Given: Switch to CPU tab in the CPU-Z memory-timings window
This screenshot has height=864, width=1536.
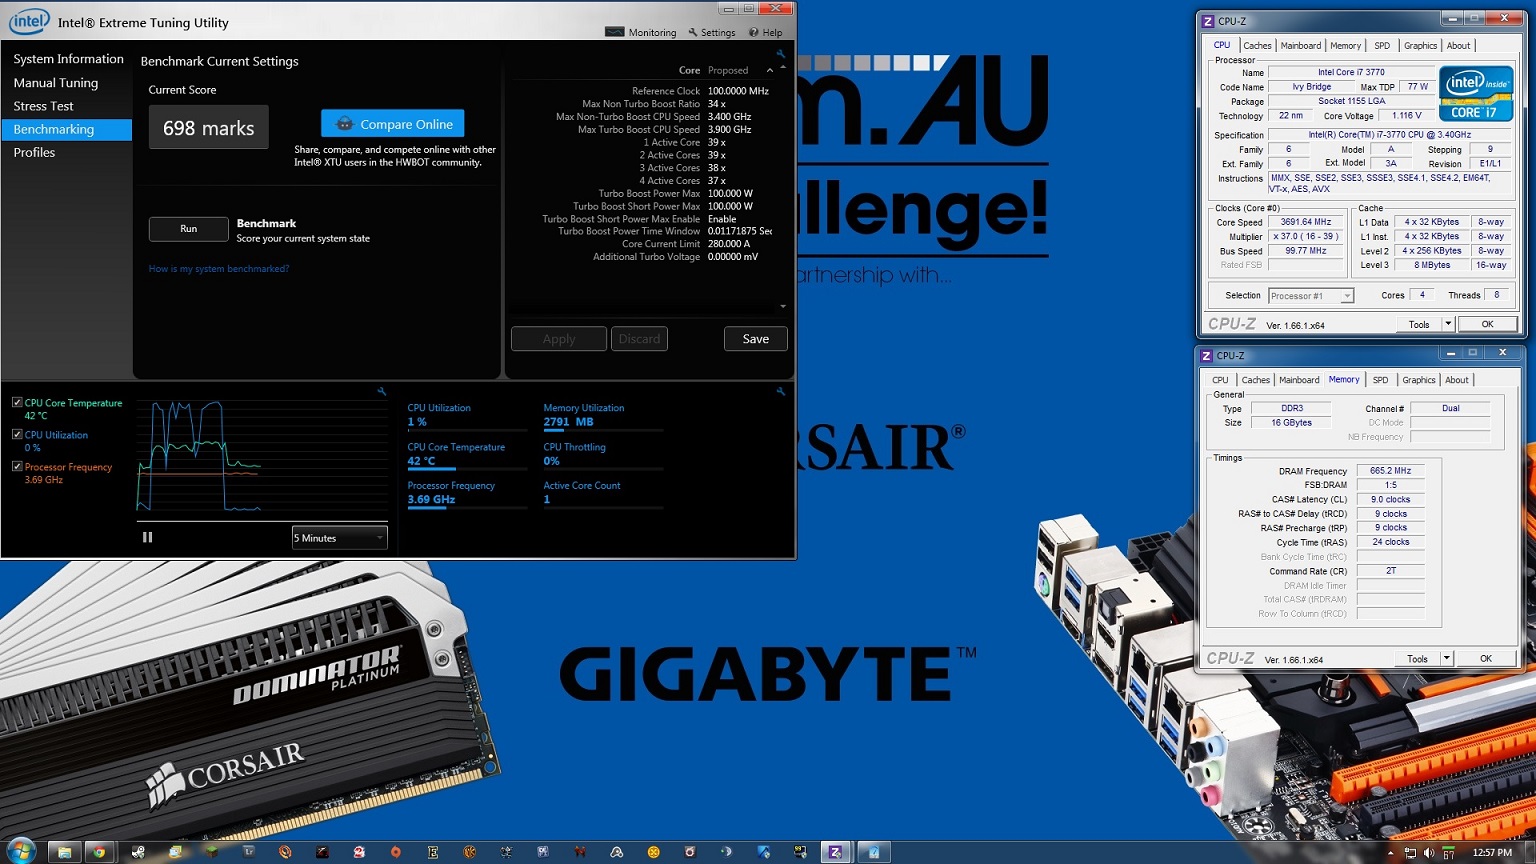Looking at the screenshot, I should tap(1220, 380).
